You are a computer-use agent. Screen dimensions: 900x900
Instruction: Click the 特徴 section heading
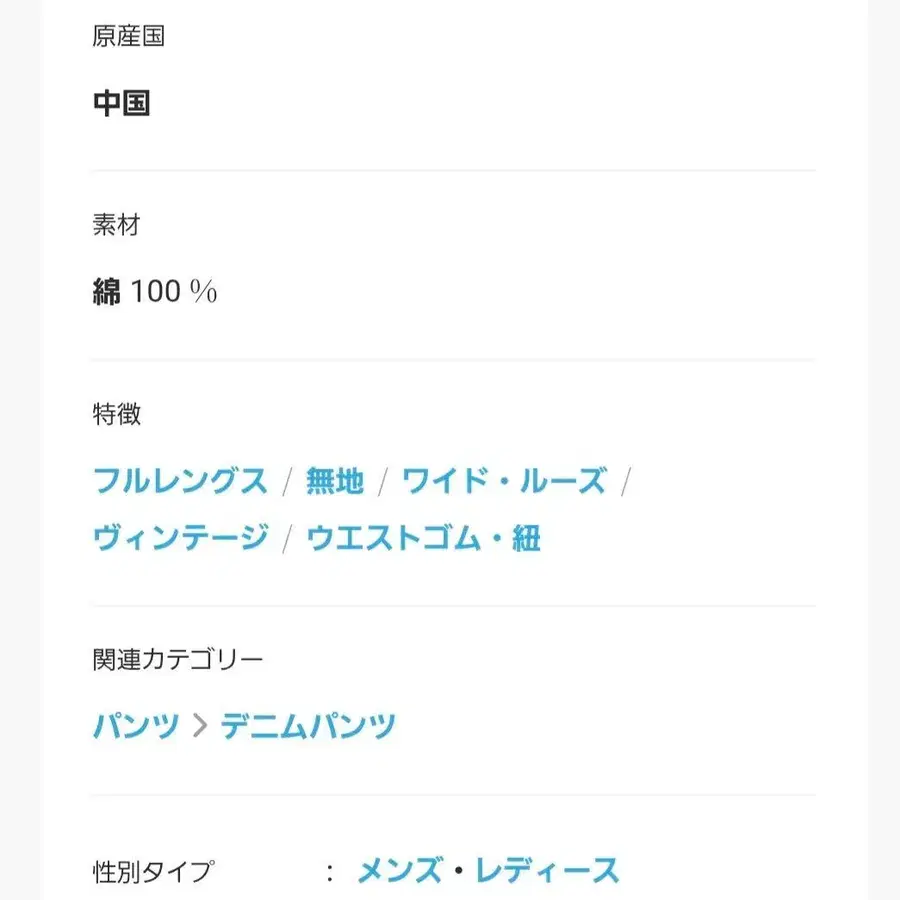point(116,414)
